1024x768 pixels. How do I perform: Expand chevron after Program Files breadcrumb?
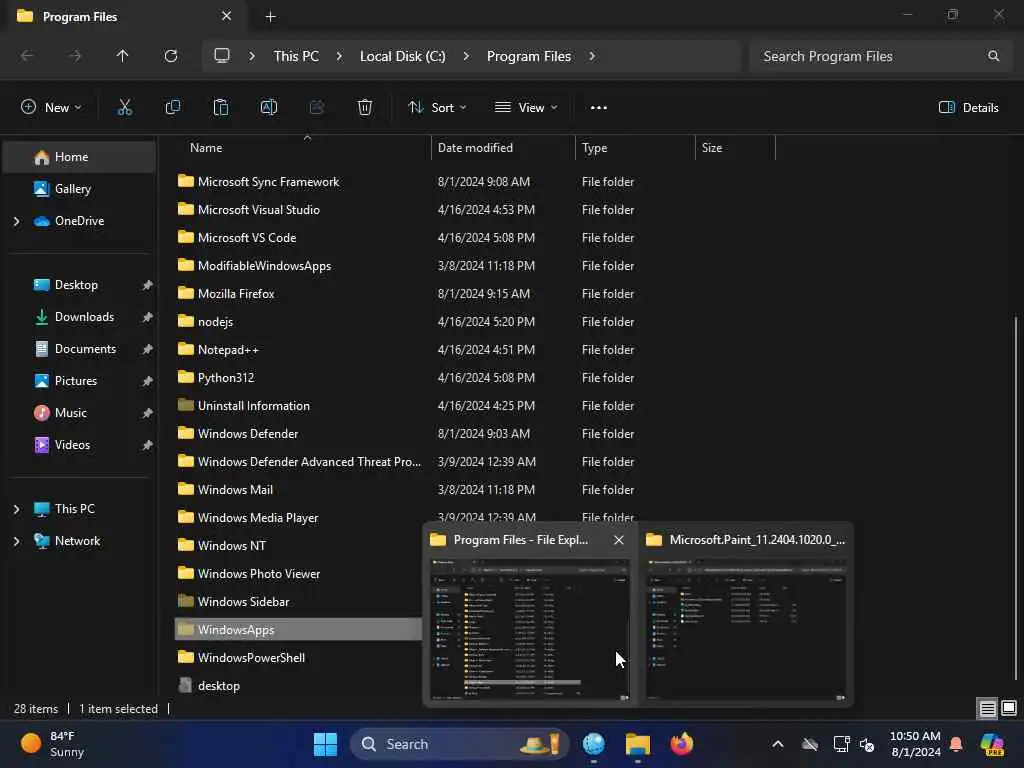coord(592,56)
